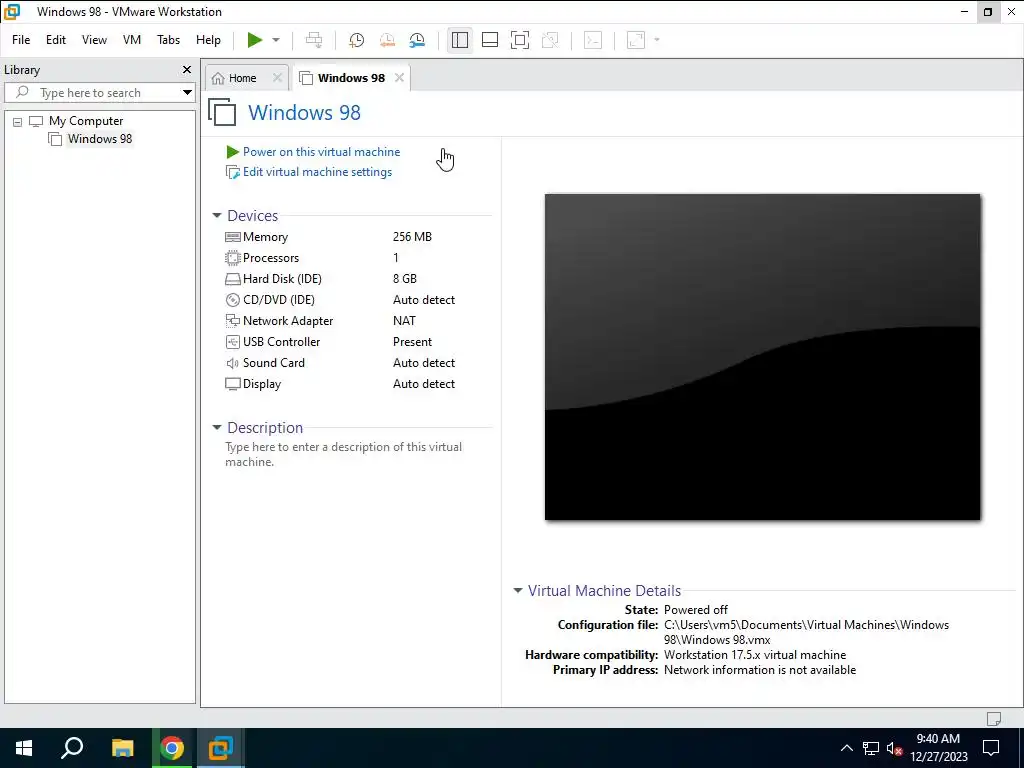
Task: Click the muted volume tray icon
Action: pyautogui.click(x=894, y=748)
